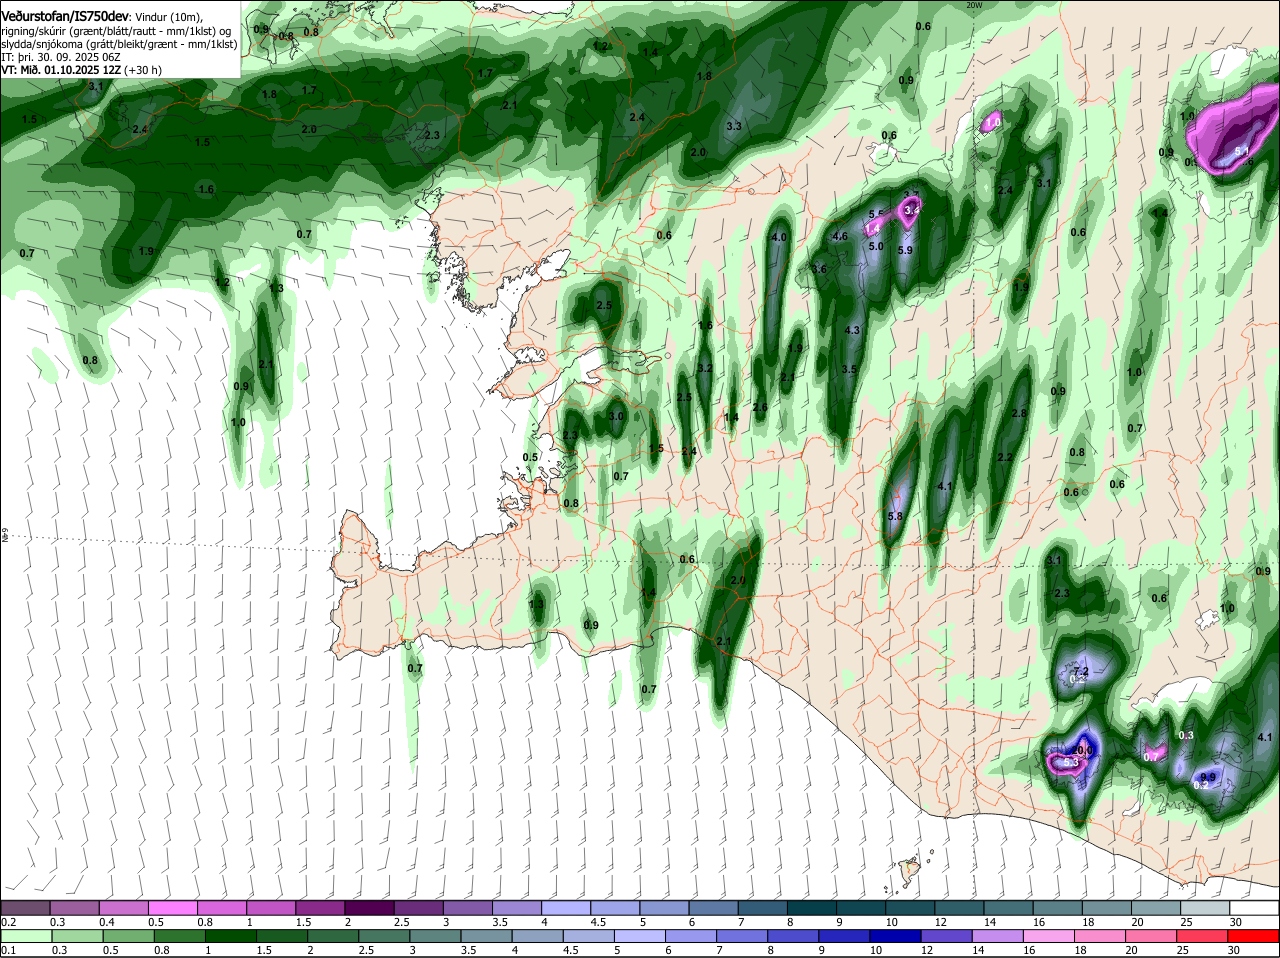Click the bright pink snow swatch from 0.5 to 0.8
The width and height of the screenshot is (1280, 958).
(x=173, y=907)
